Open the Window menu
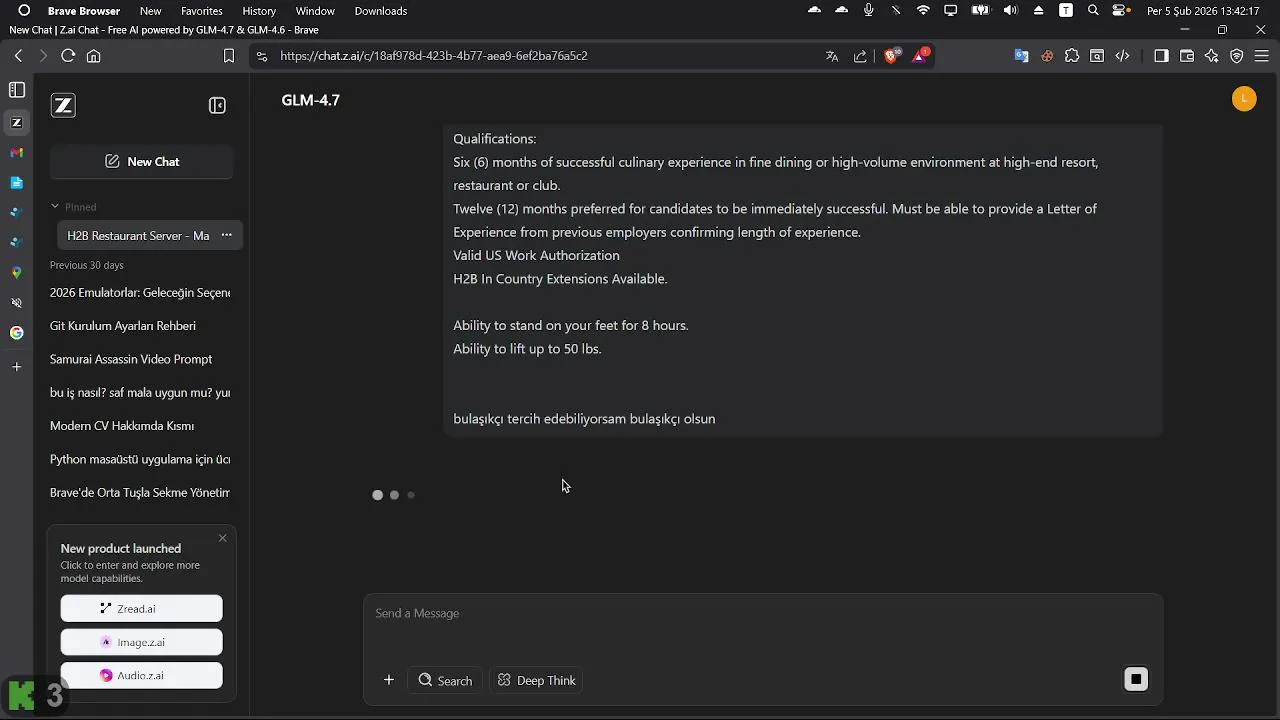This screenshot has width=1280, height=720. (x=315, y=11)
